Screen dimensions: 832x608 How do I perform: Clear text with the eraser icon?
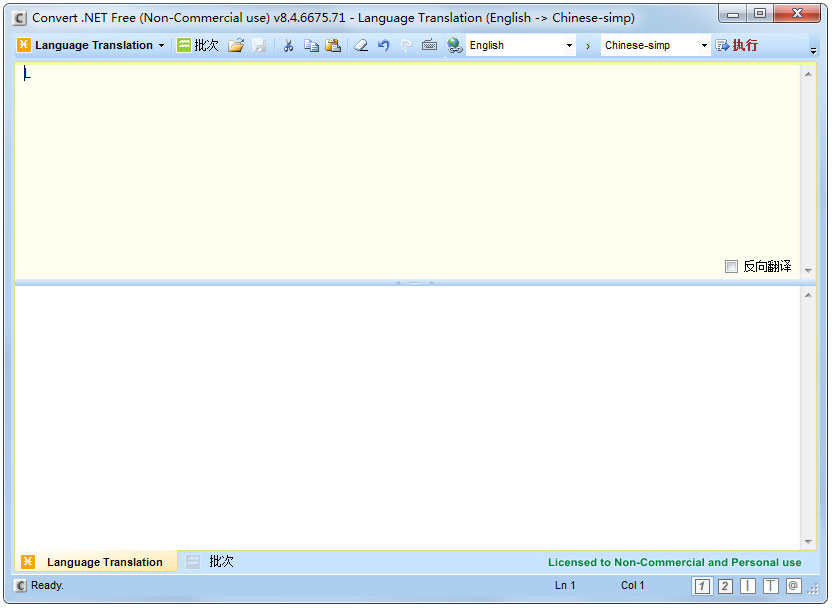point(361,46)
